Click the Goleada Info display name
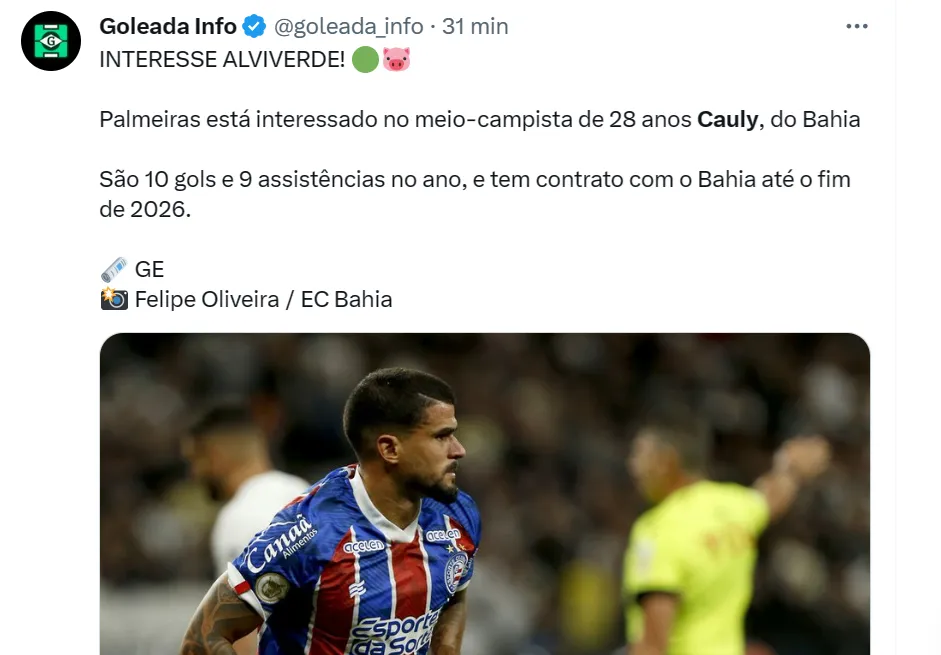941x655 pixels. [x=168, y=27]
